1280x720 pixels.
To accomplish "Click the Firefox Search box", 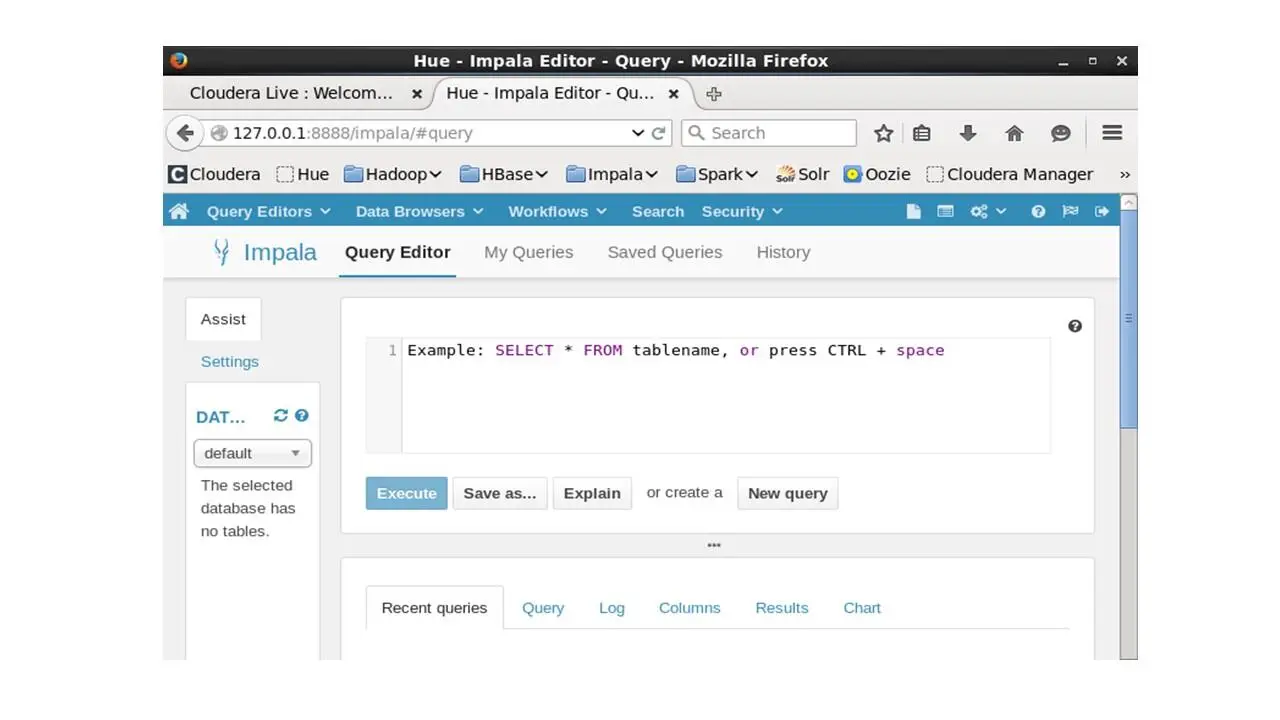I will pyautogui.click(x=769, y=133).
